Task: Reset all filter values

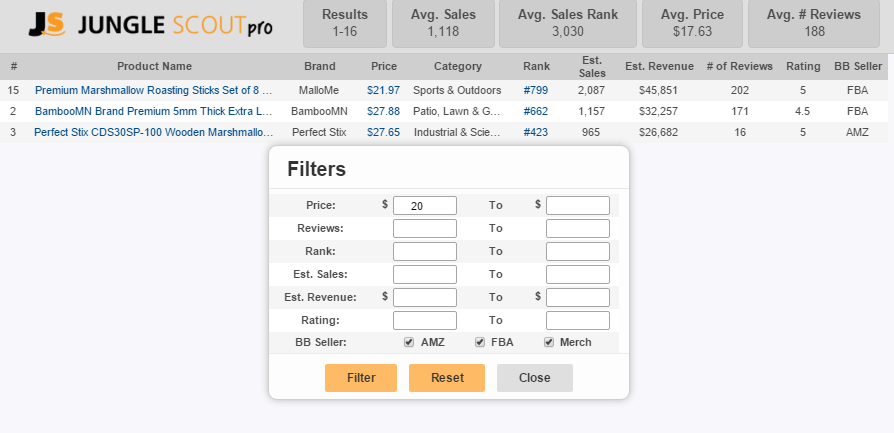Action: [x=447, y=378]
